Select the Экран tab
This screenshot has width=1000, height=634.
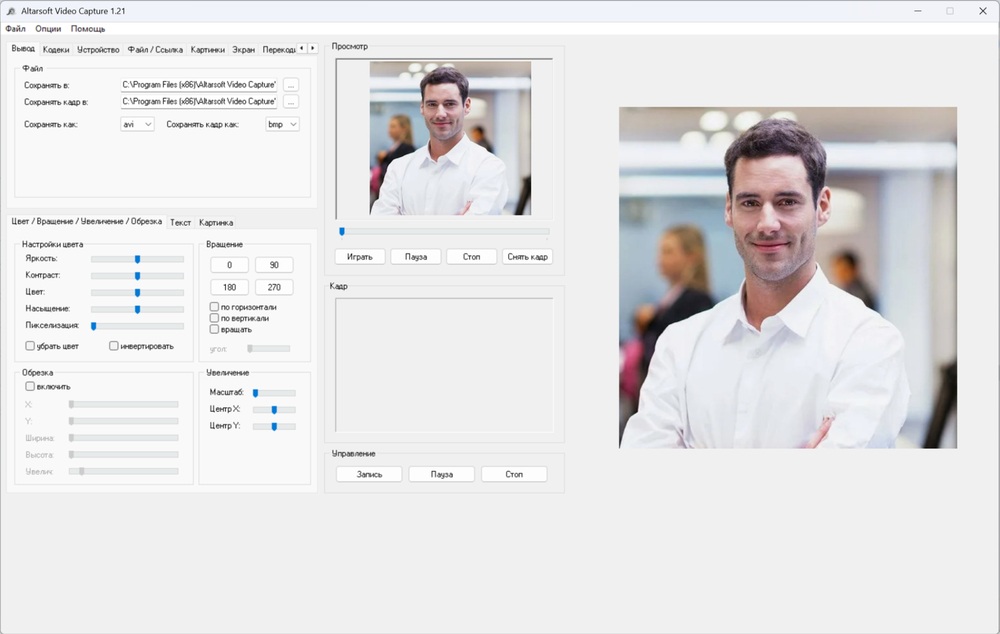point(243,50)
